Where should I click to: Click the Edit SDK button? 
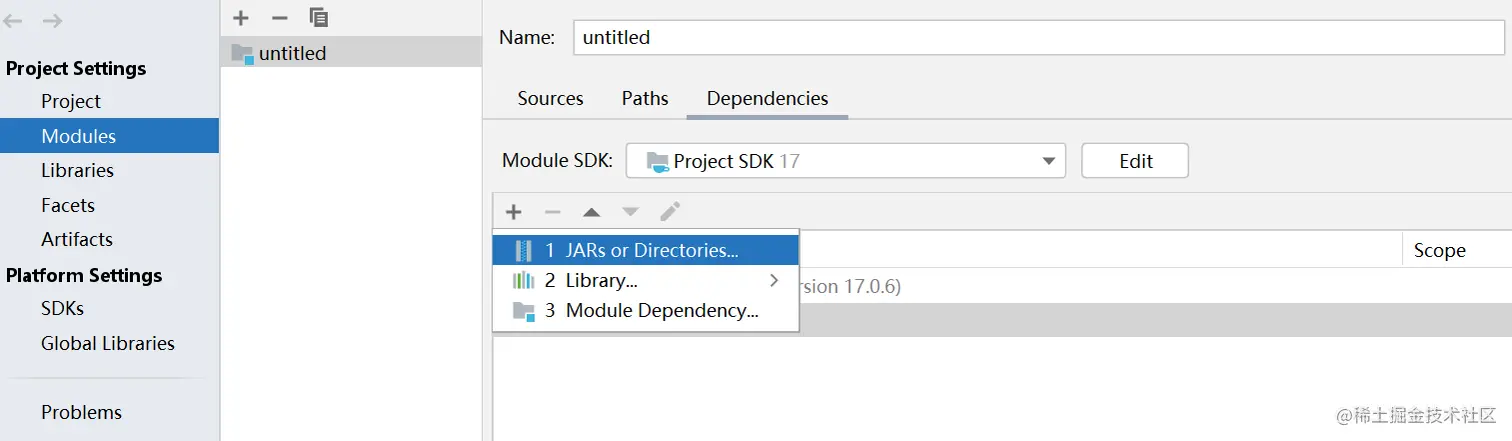(1135, 161)
